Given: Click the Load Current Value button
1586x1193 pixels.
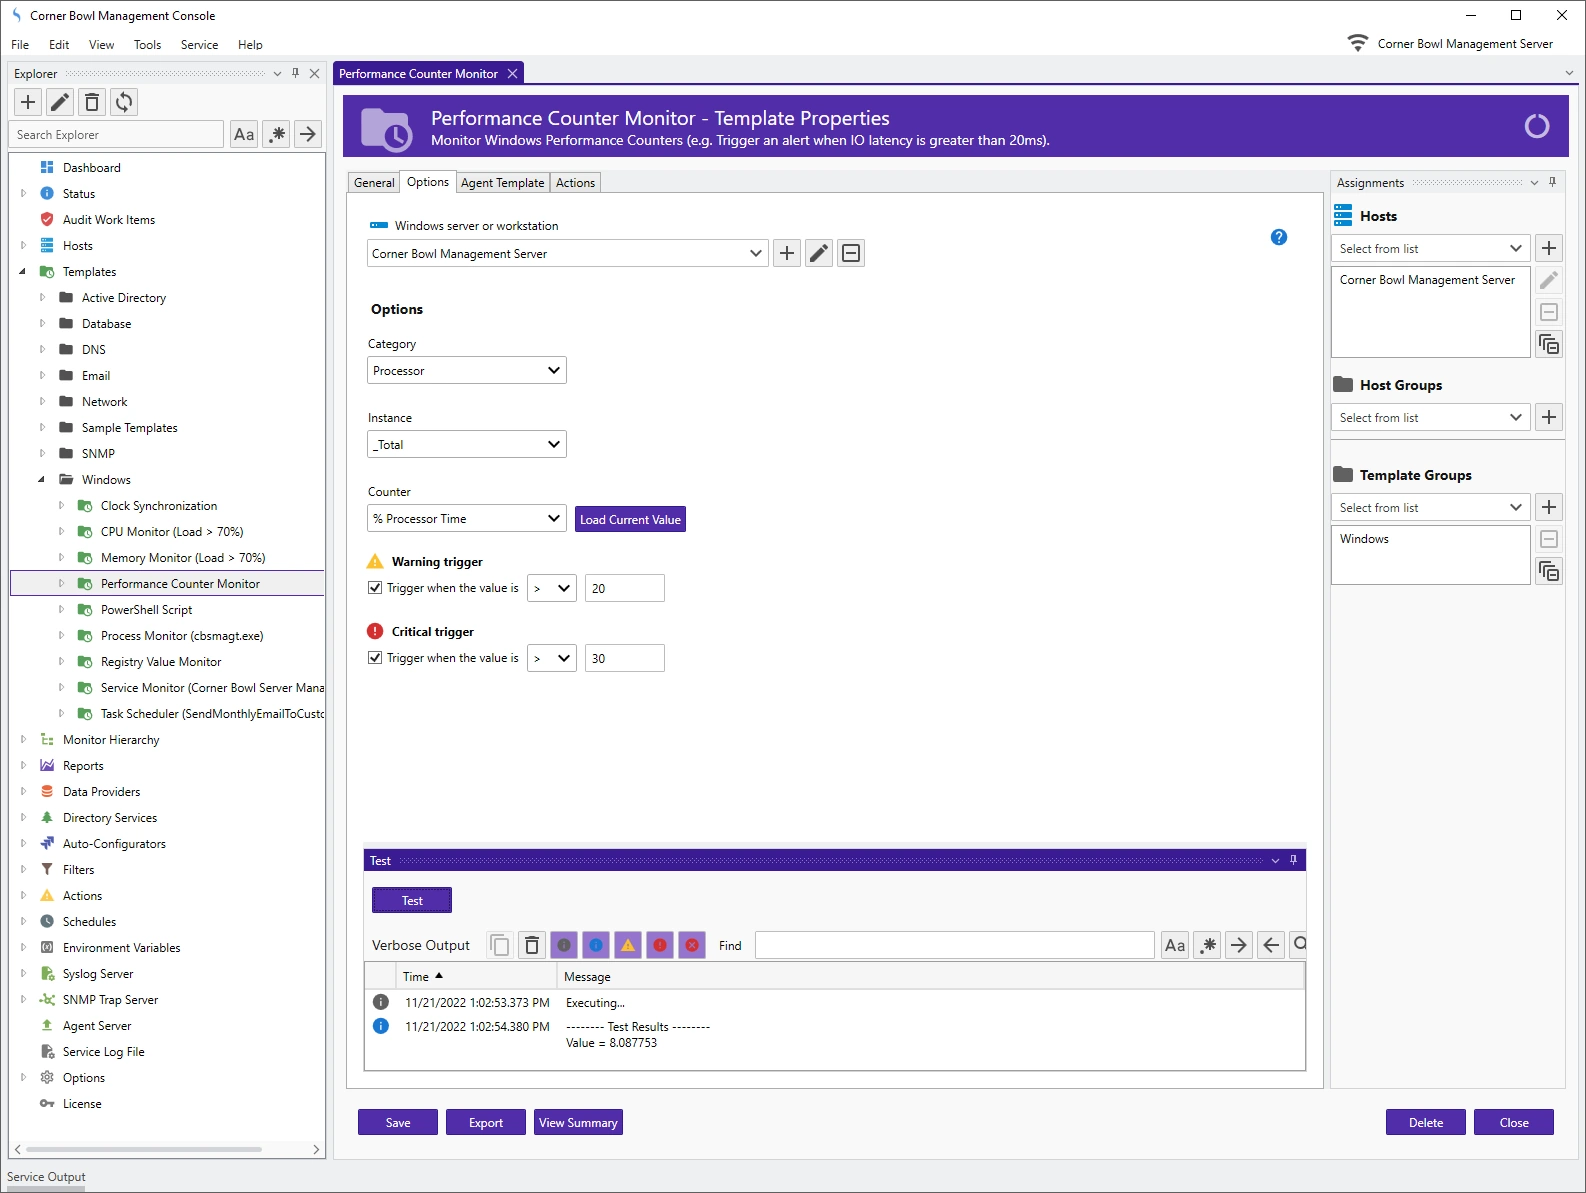Looking at the screenshot, I should click(x=630, y=520).
